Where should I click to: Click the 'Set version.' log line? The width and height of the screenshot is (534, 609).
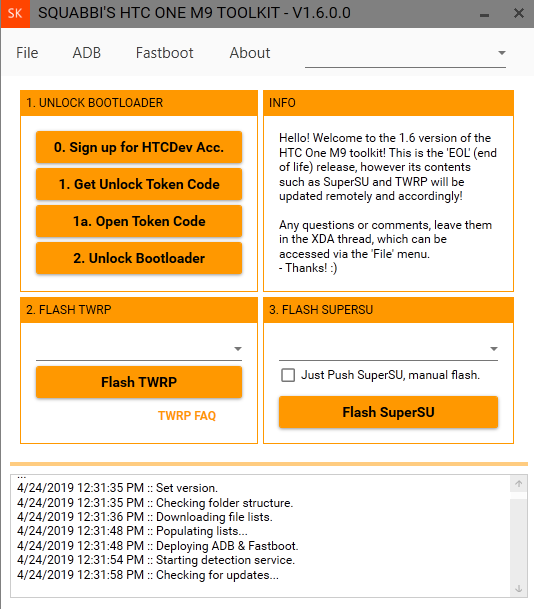pyautogui.click(x=117, y=488)
